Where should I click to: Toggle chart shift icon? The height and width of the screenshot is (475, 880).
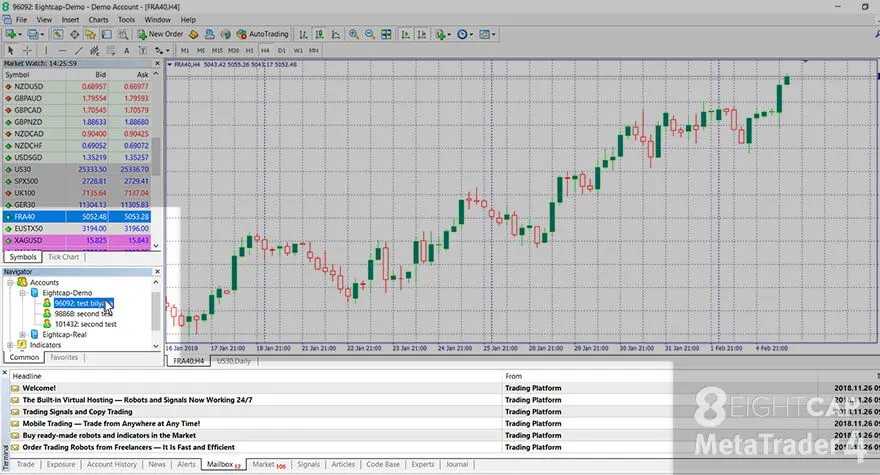pos(421,34)
